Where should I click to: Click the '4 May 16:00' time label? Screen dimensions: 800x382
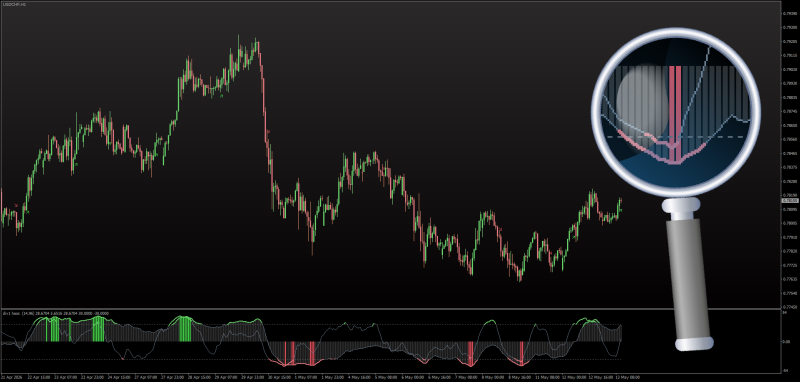point(359,377)
